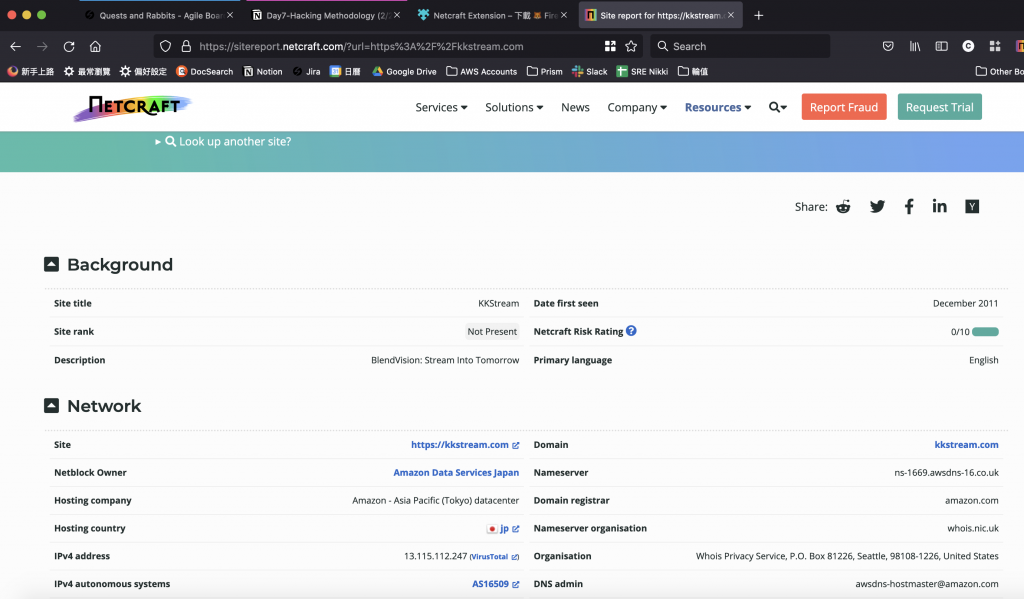Select the ns-1669.awsdns-16.co.uk nameserver text
This screenshot has width=1024, height=599.
click(946, 472)
